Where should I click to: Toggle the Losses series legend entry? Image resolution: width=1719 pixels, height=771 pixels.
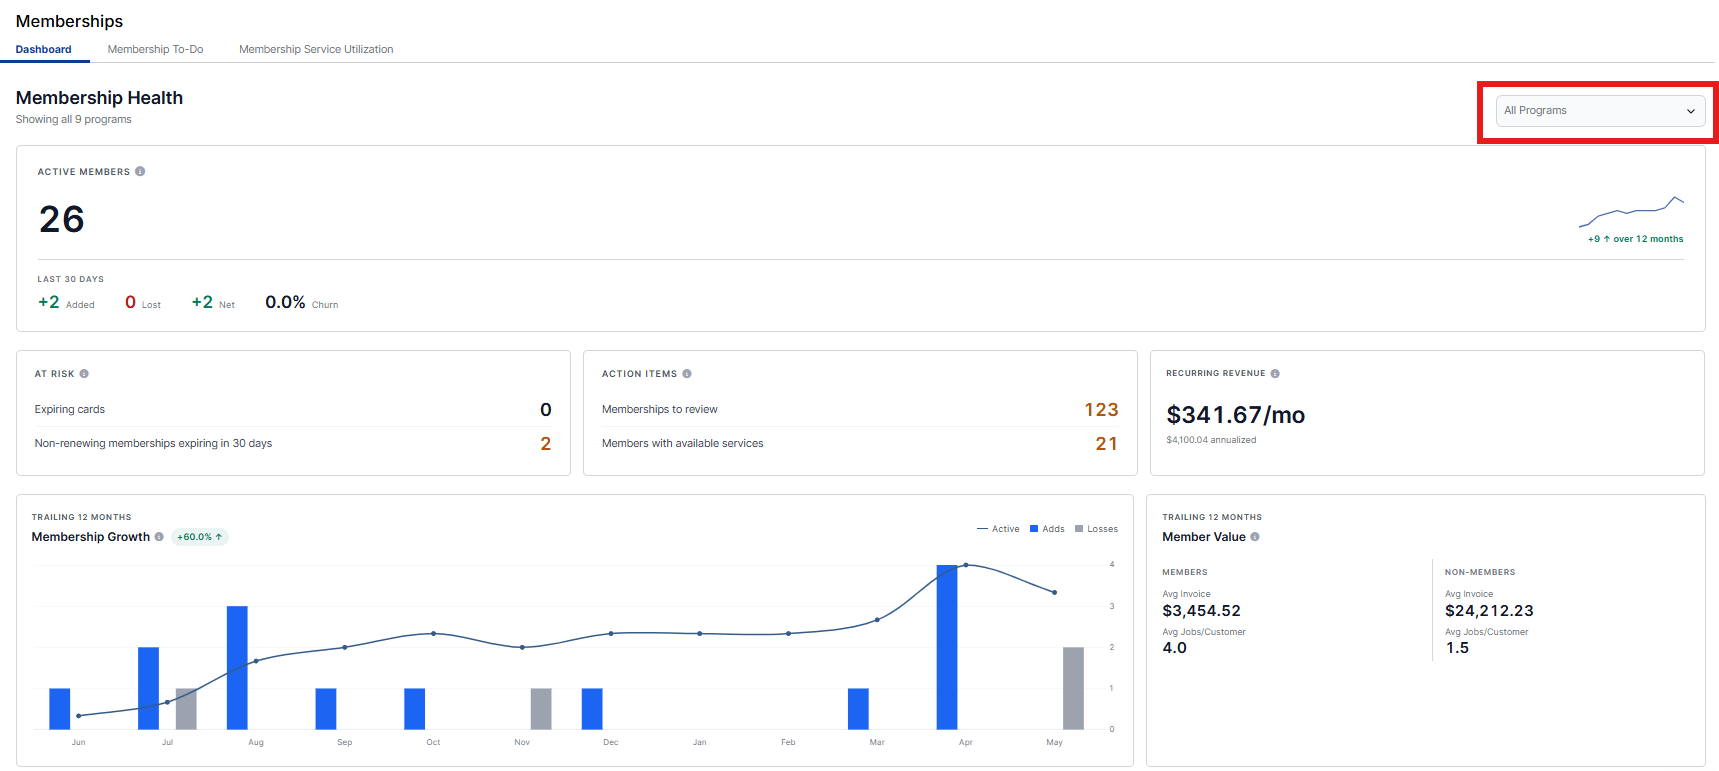click(1096, 529)
